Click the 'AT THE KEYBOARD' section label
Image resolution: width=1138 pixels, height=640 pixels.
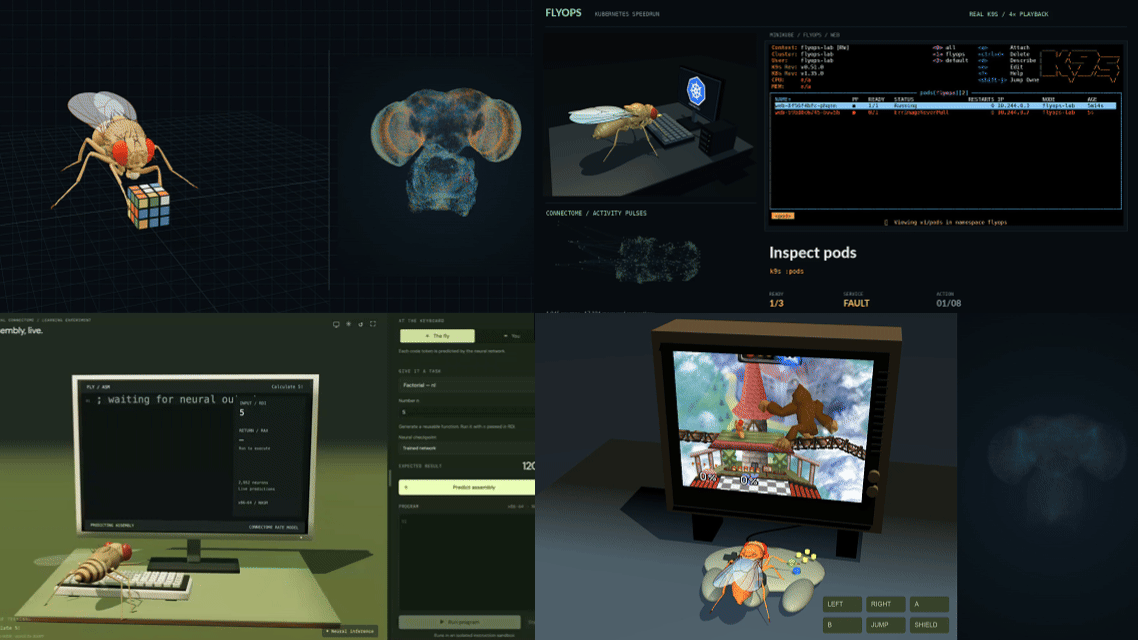(422, 321)
